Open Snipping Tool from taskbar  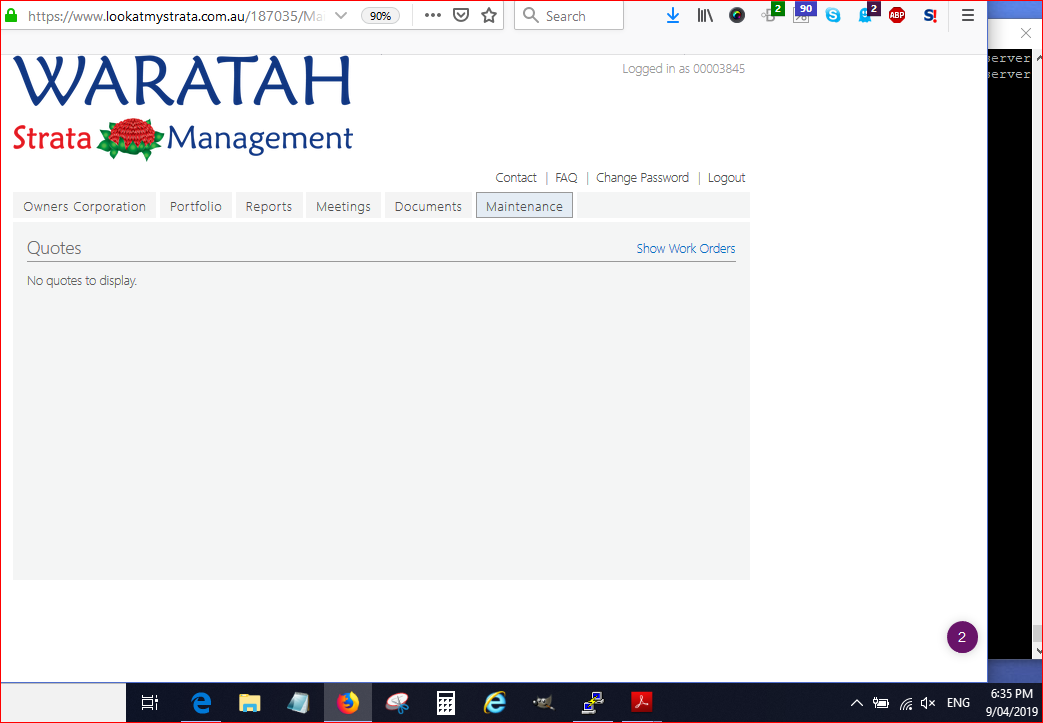coord(397,702)
